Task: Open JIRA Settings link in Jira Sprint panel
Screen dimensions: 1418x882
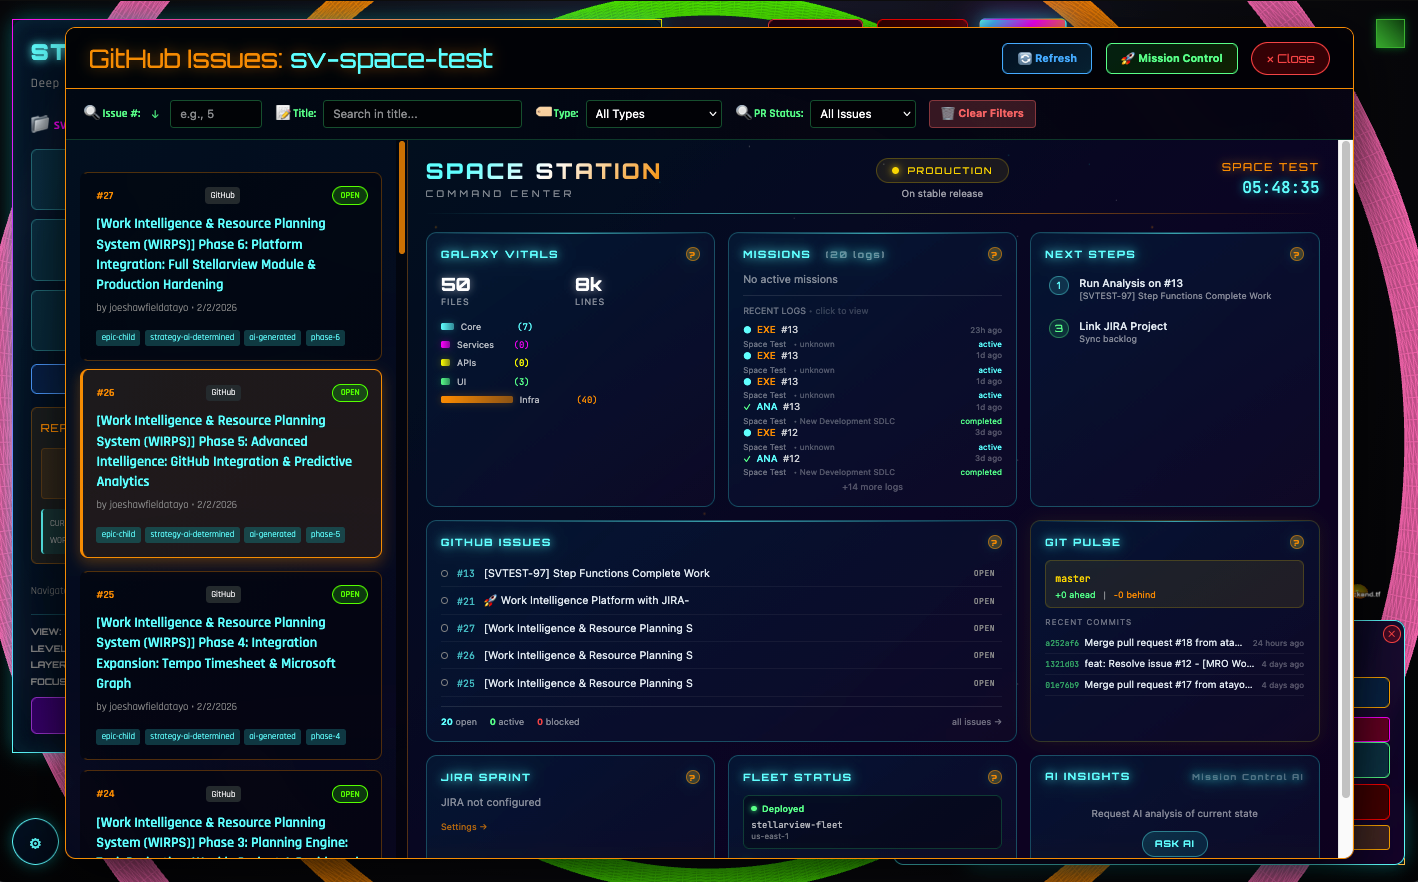Action: click(463, 827)
